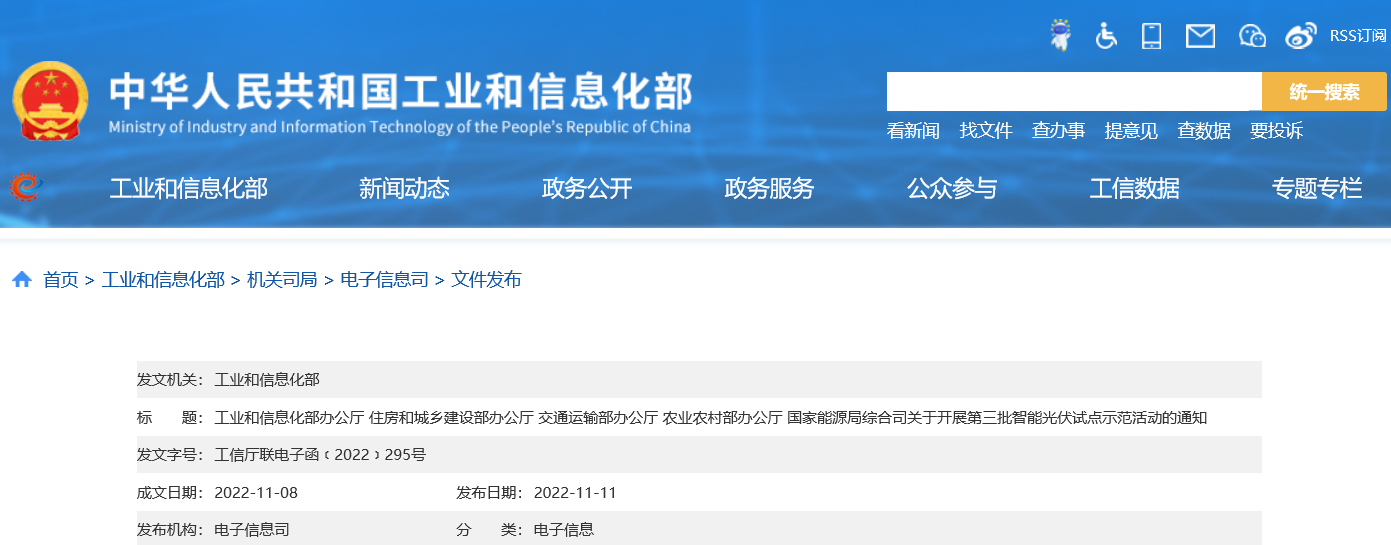
Task: Open the wheelchair accessibility icon
Action: [x=1106, y=36]
